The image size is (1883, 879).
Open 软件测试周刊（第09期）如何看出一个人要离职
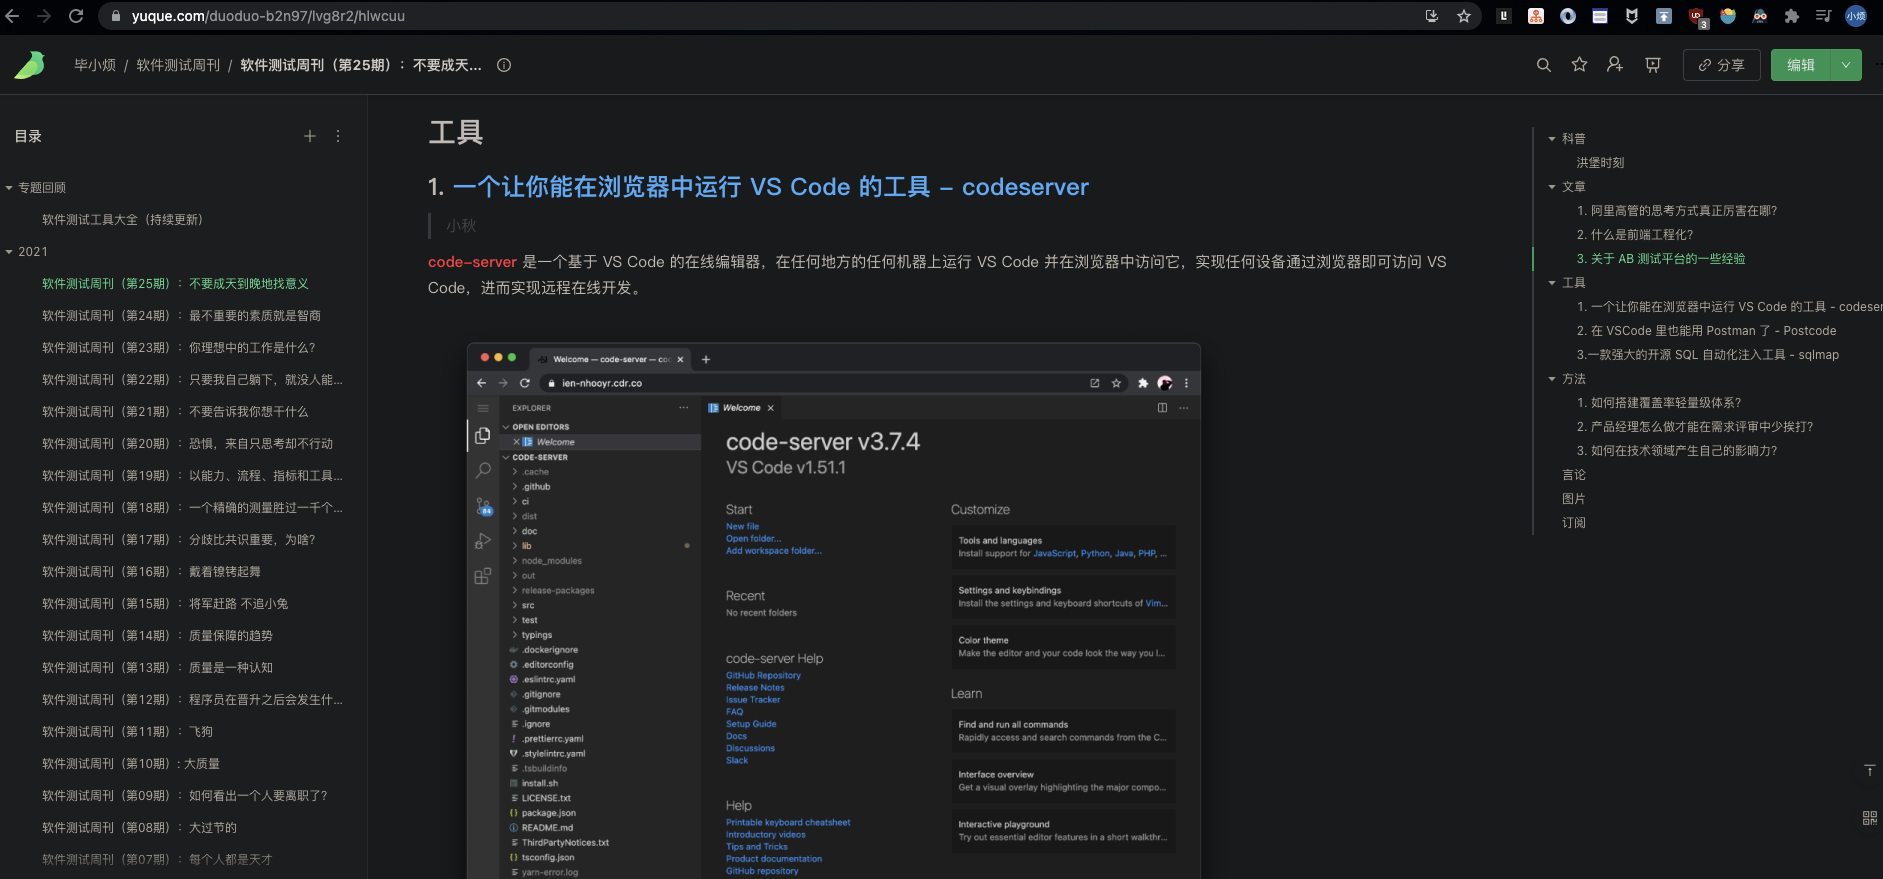click(184, 796)
